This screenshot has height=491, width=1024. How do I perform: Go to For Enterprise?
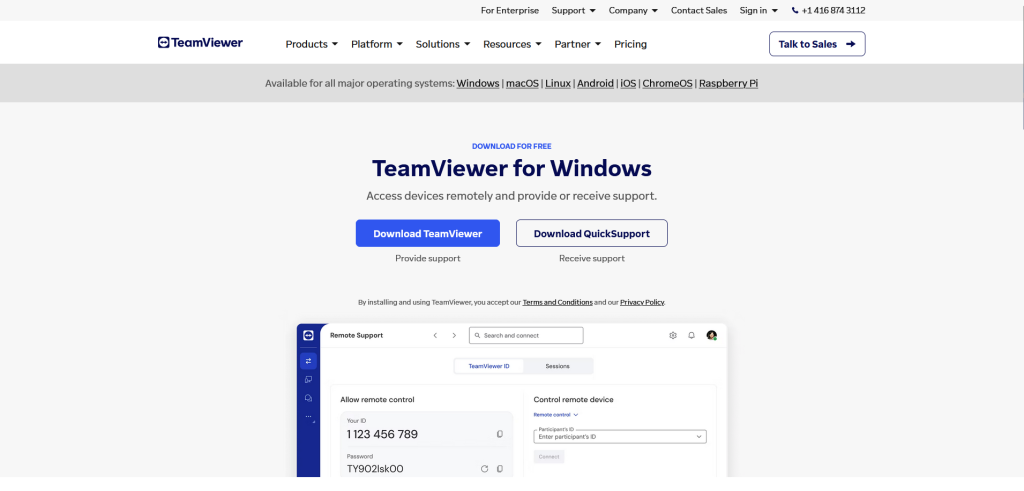click(510, 10)
